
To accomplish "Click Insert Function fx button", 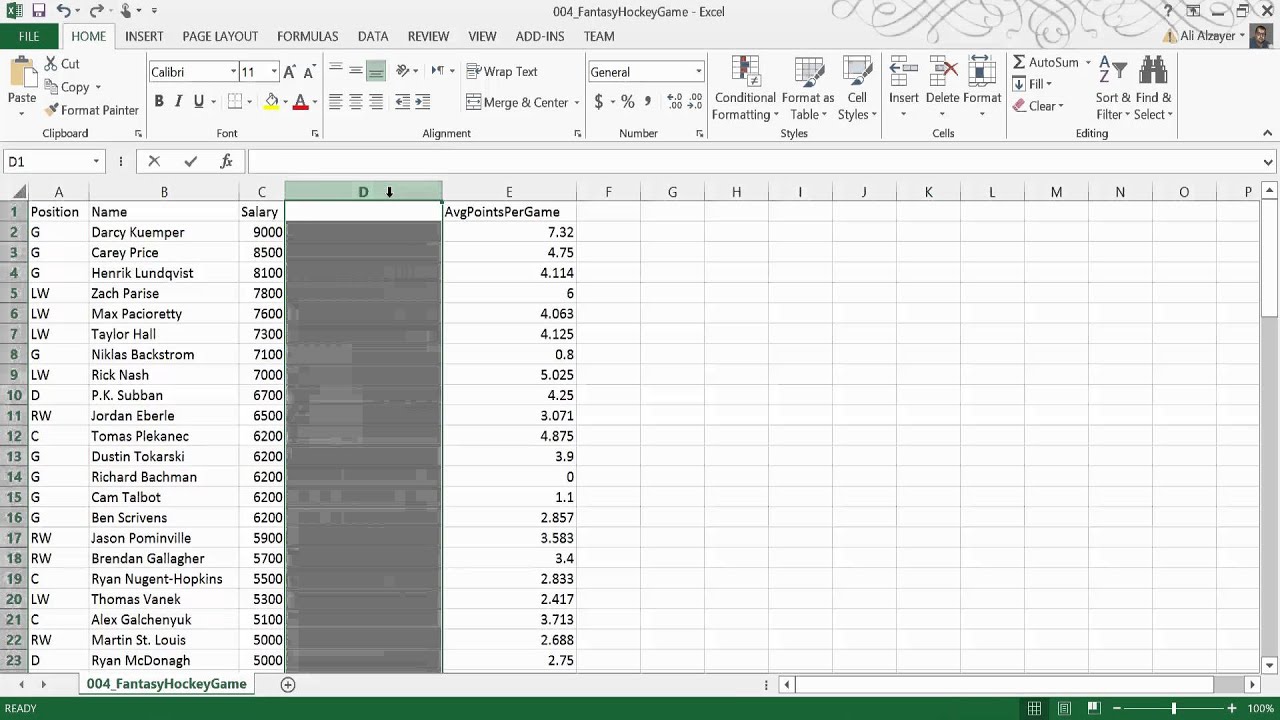I will pyautogui.click(x=226, y=161).
